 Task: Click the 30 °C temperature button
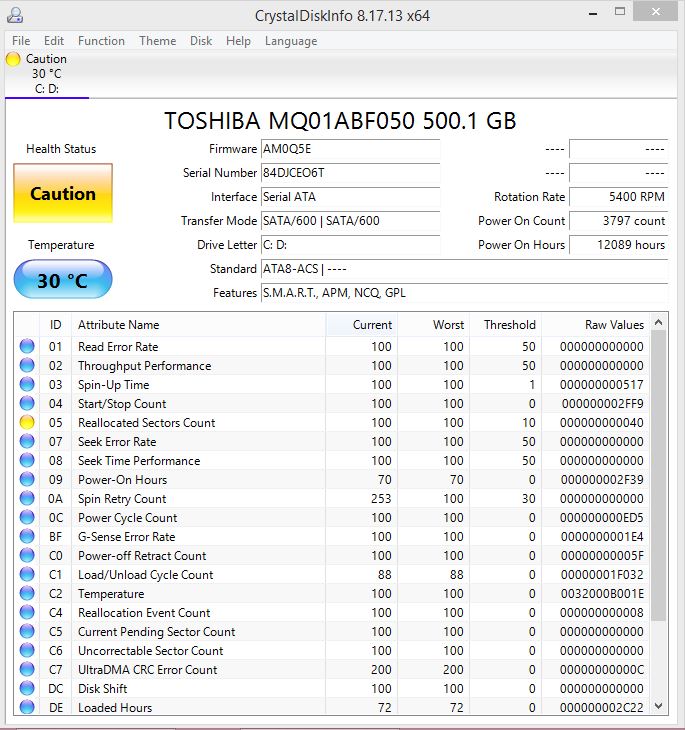pyautogui.click(x=63, y=280)
